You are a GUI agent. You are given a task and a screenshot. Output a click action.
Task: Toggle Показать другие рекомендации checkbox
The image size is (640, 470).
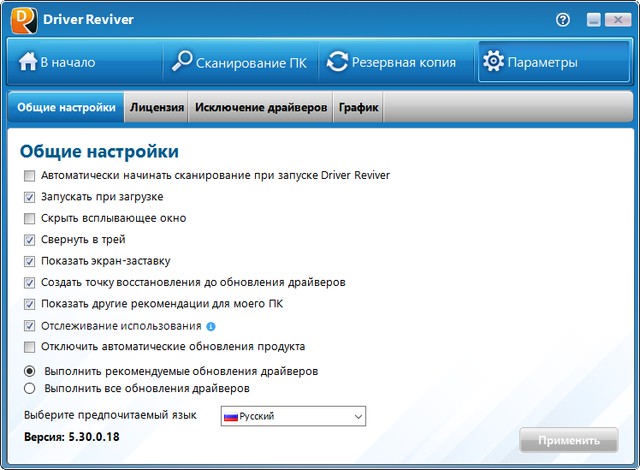29,304
